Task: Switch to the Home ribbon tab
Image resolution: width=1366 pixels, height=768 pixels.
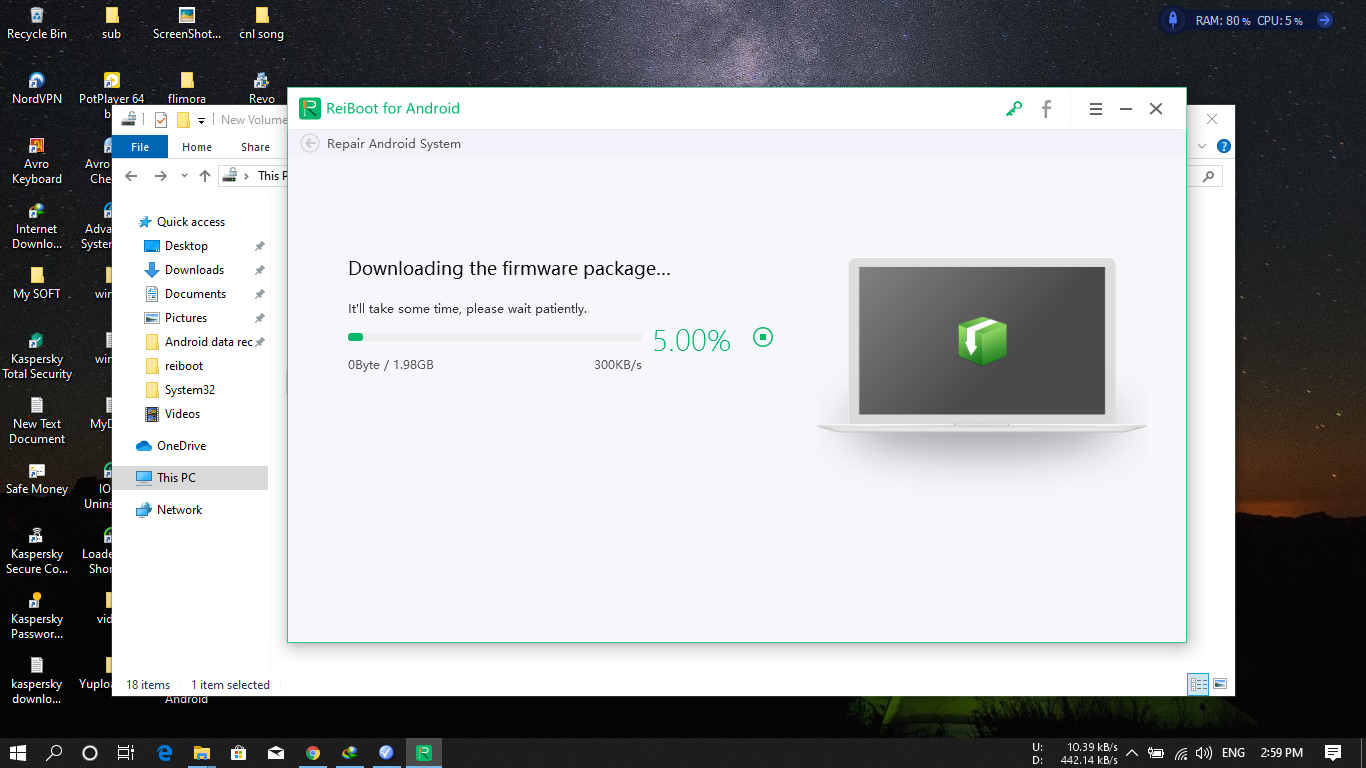Action: click(196, 147)
